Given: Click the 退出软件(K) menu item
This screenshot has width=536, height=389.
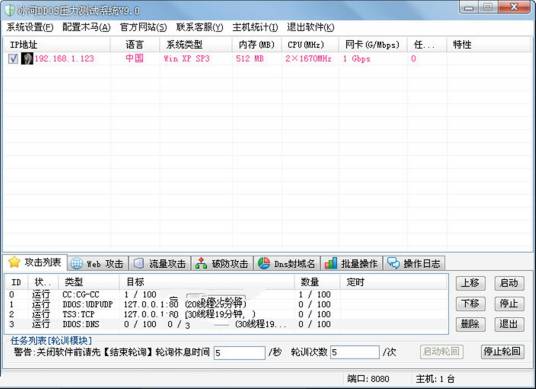Looking at the screenshot, I should (310, 27).
